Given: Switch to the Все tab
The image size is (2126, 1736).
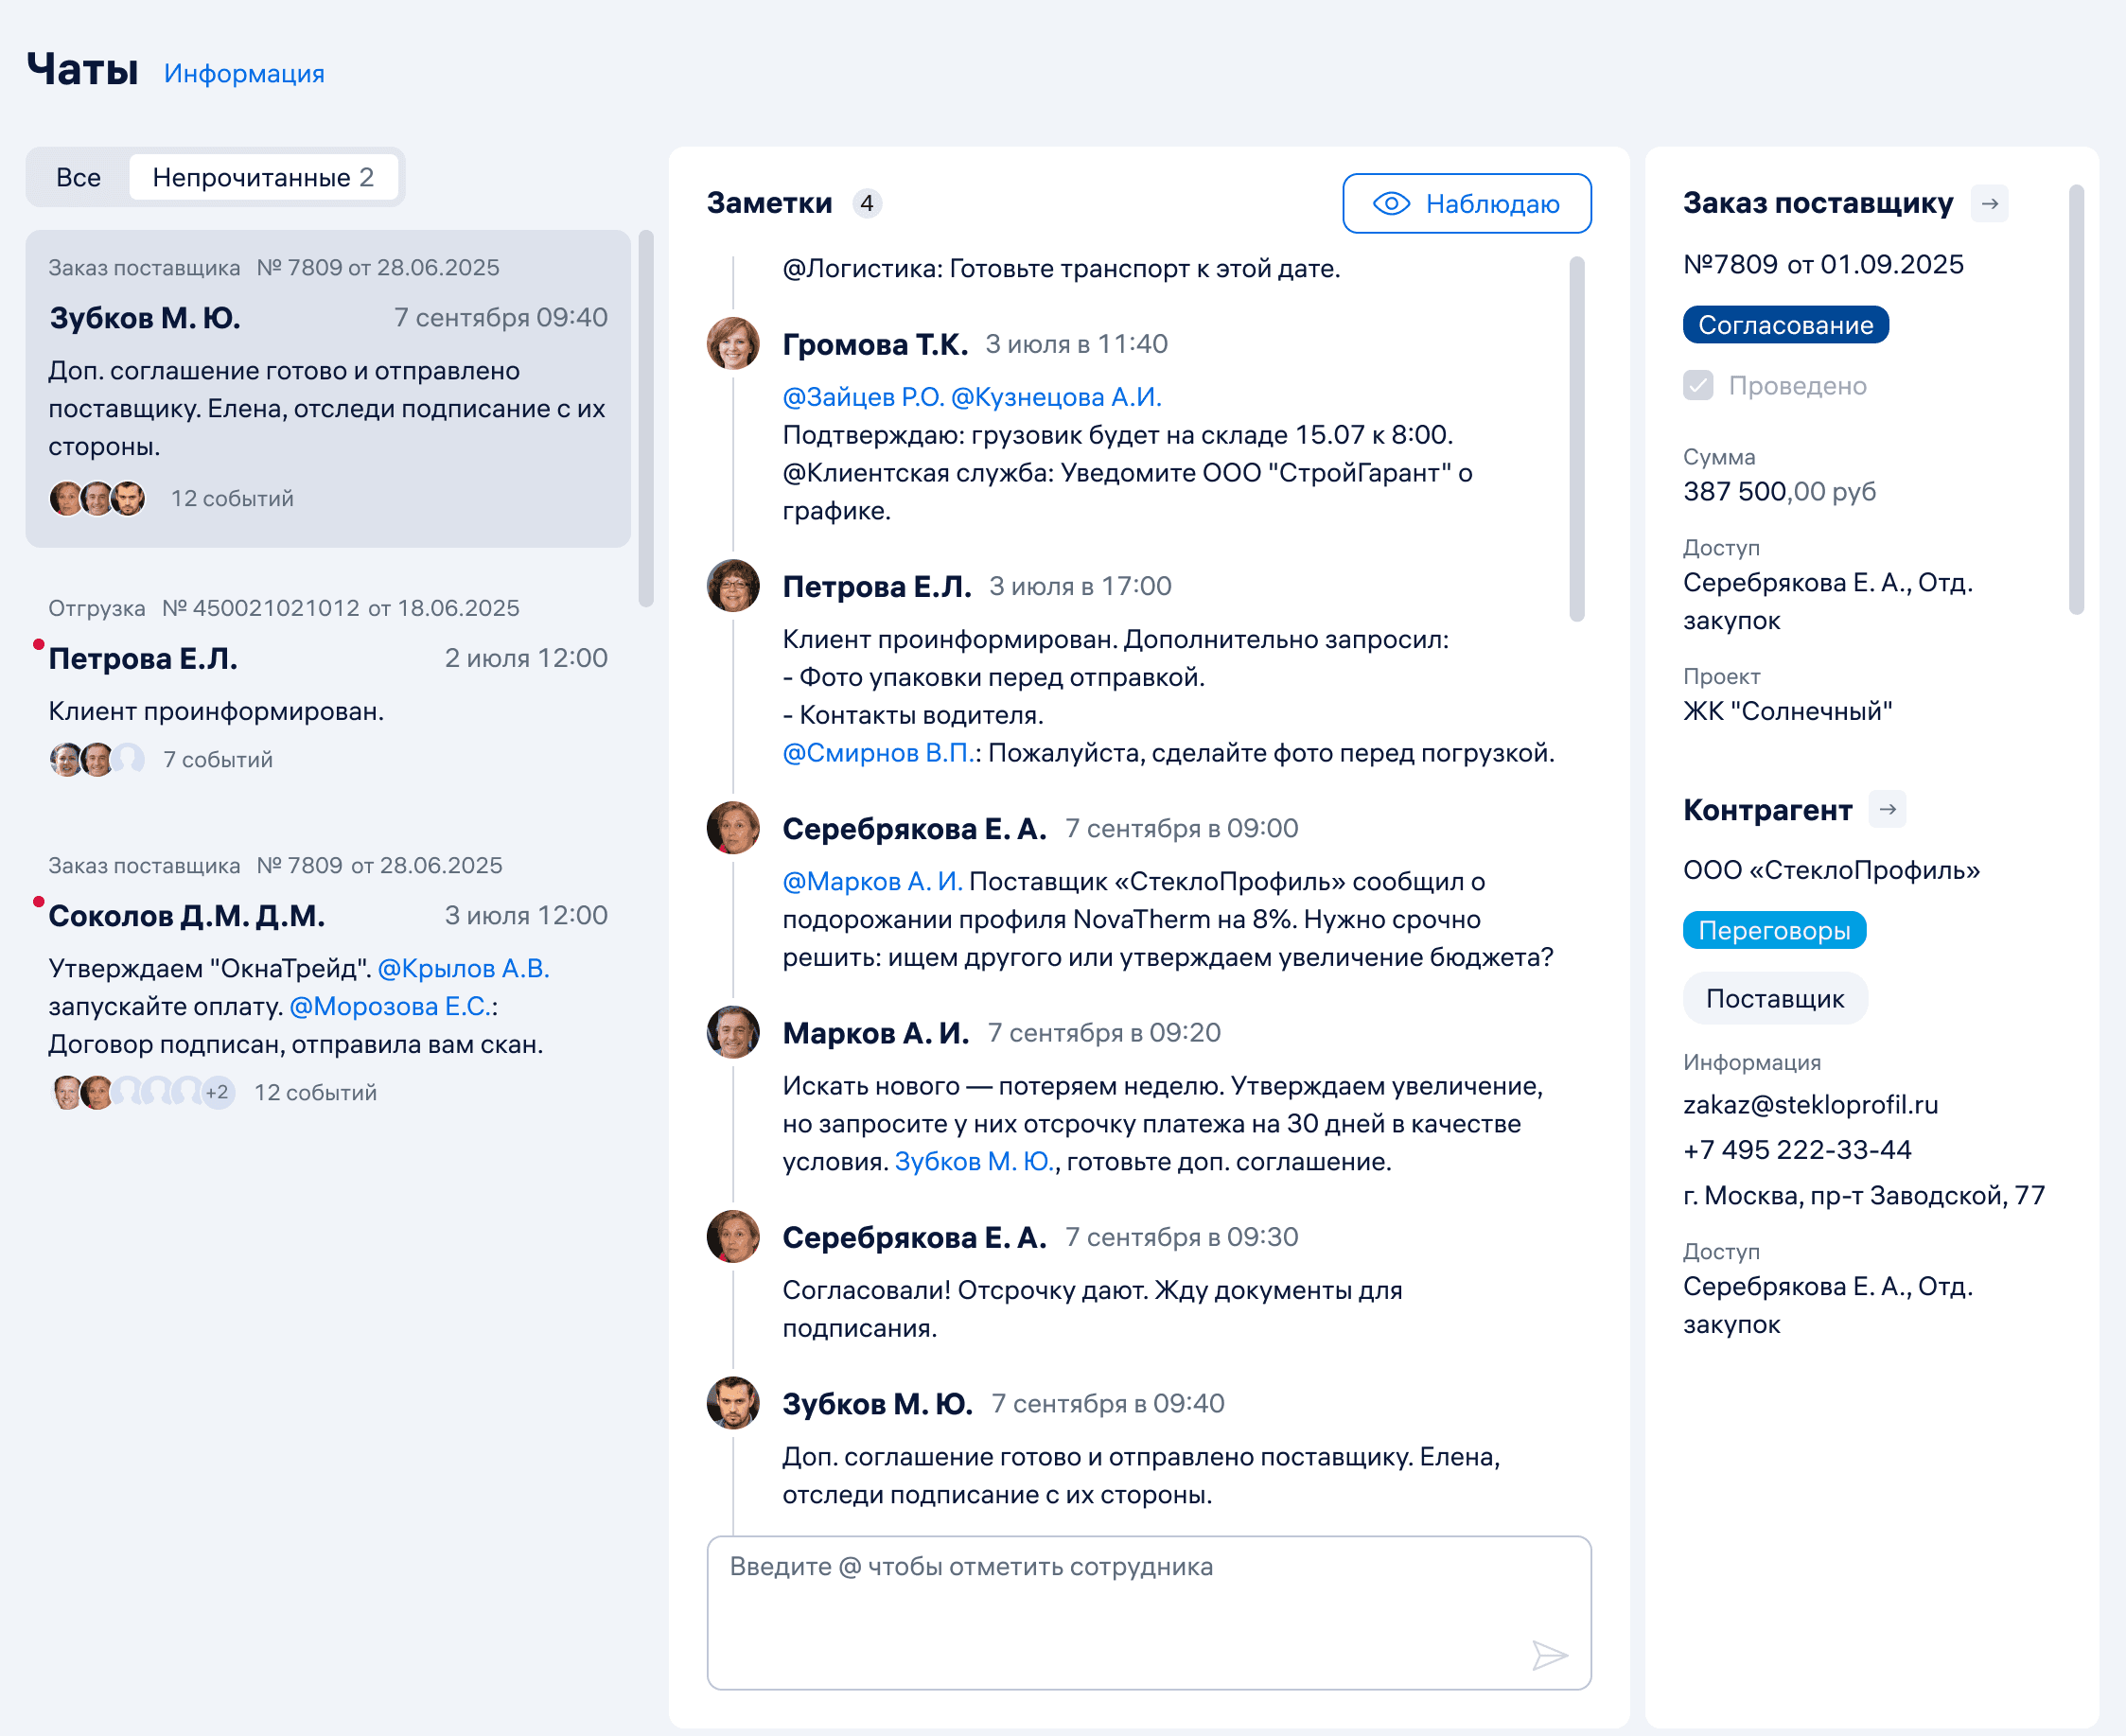Looking at the screenshot, I should [78, 177].
